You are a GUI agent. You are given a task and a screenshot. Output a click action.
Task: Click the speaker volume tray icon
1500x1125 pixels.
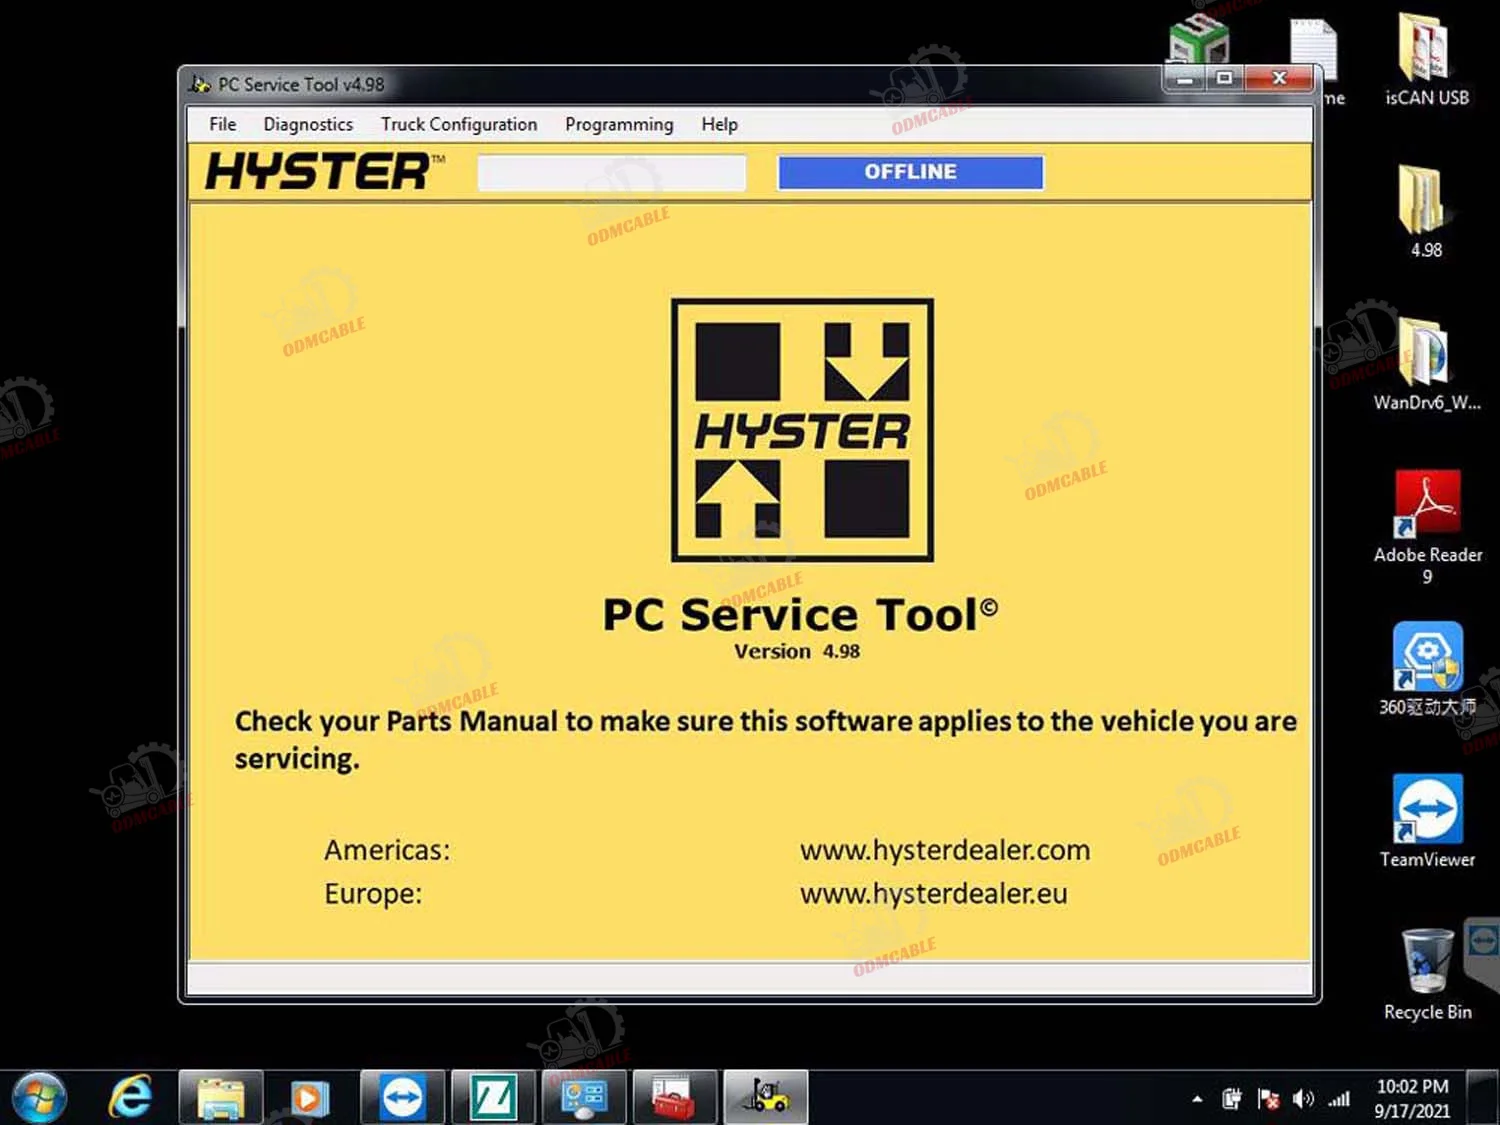pos(1302,1099)
